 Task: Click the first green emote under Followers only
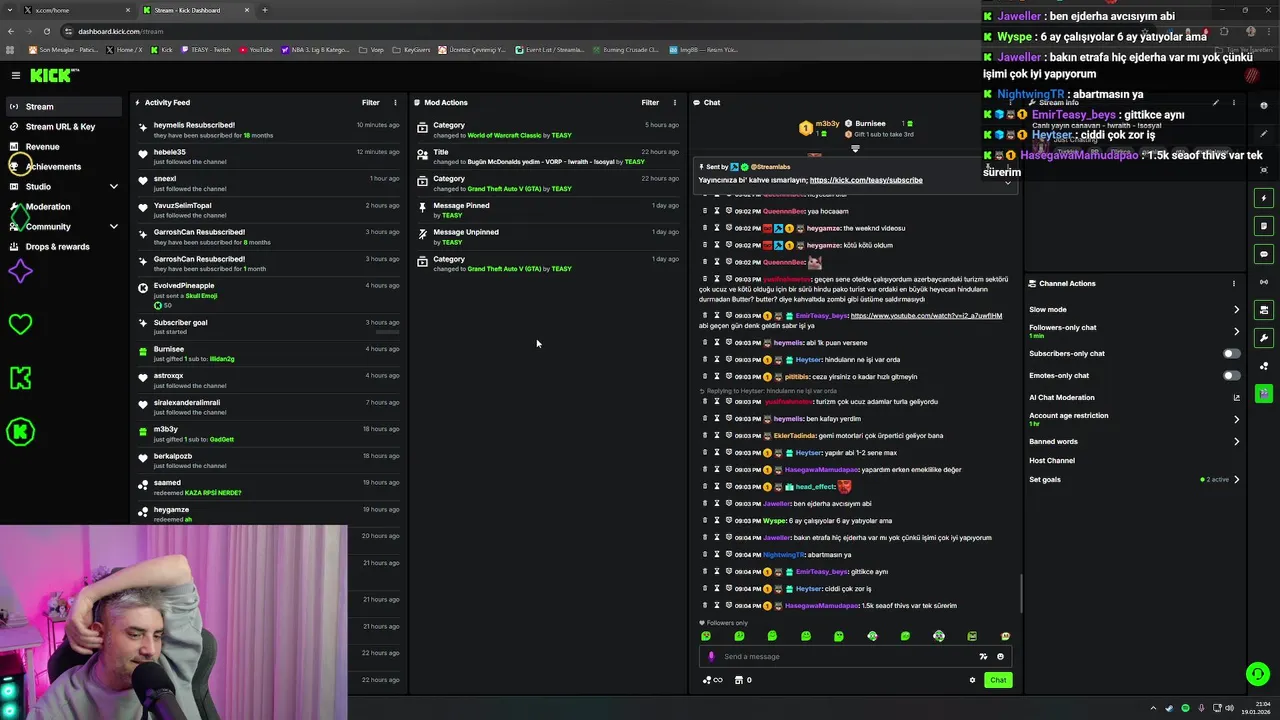706,636
